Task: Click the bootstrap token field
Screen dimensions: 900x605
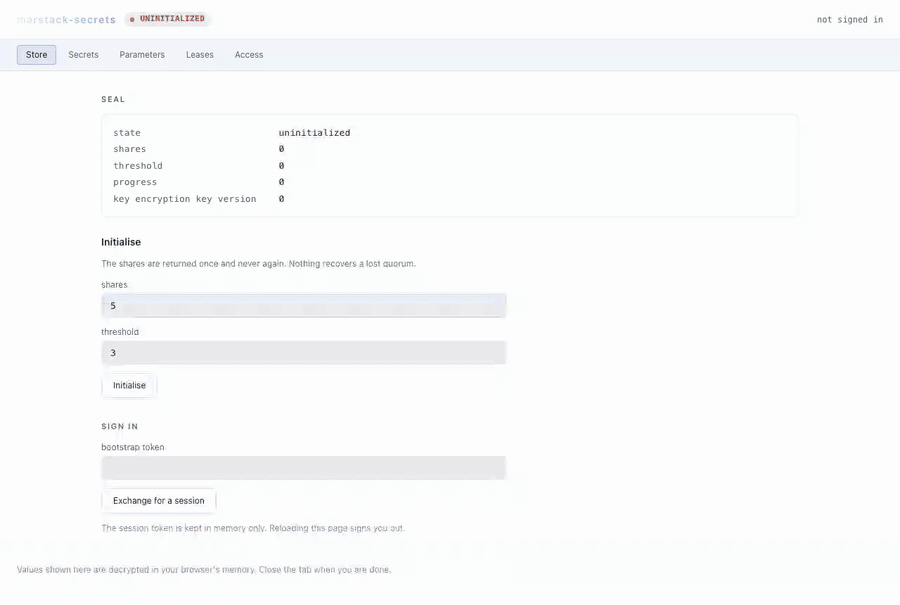Action: coord(304,468)
